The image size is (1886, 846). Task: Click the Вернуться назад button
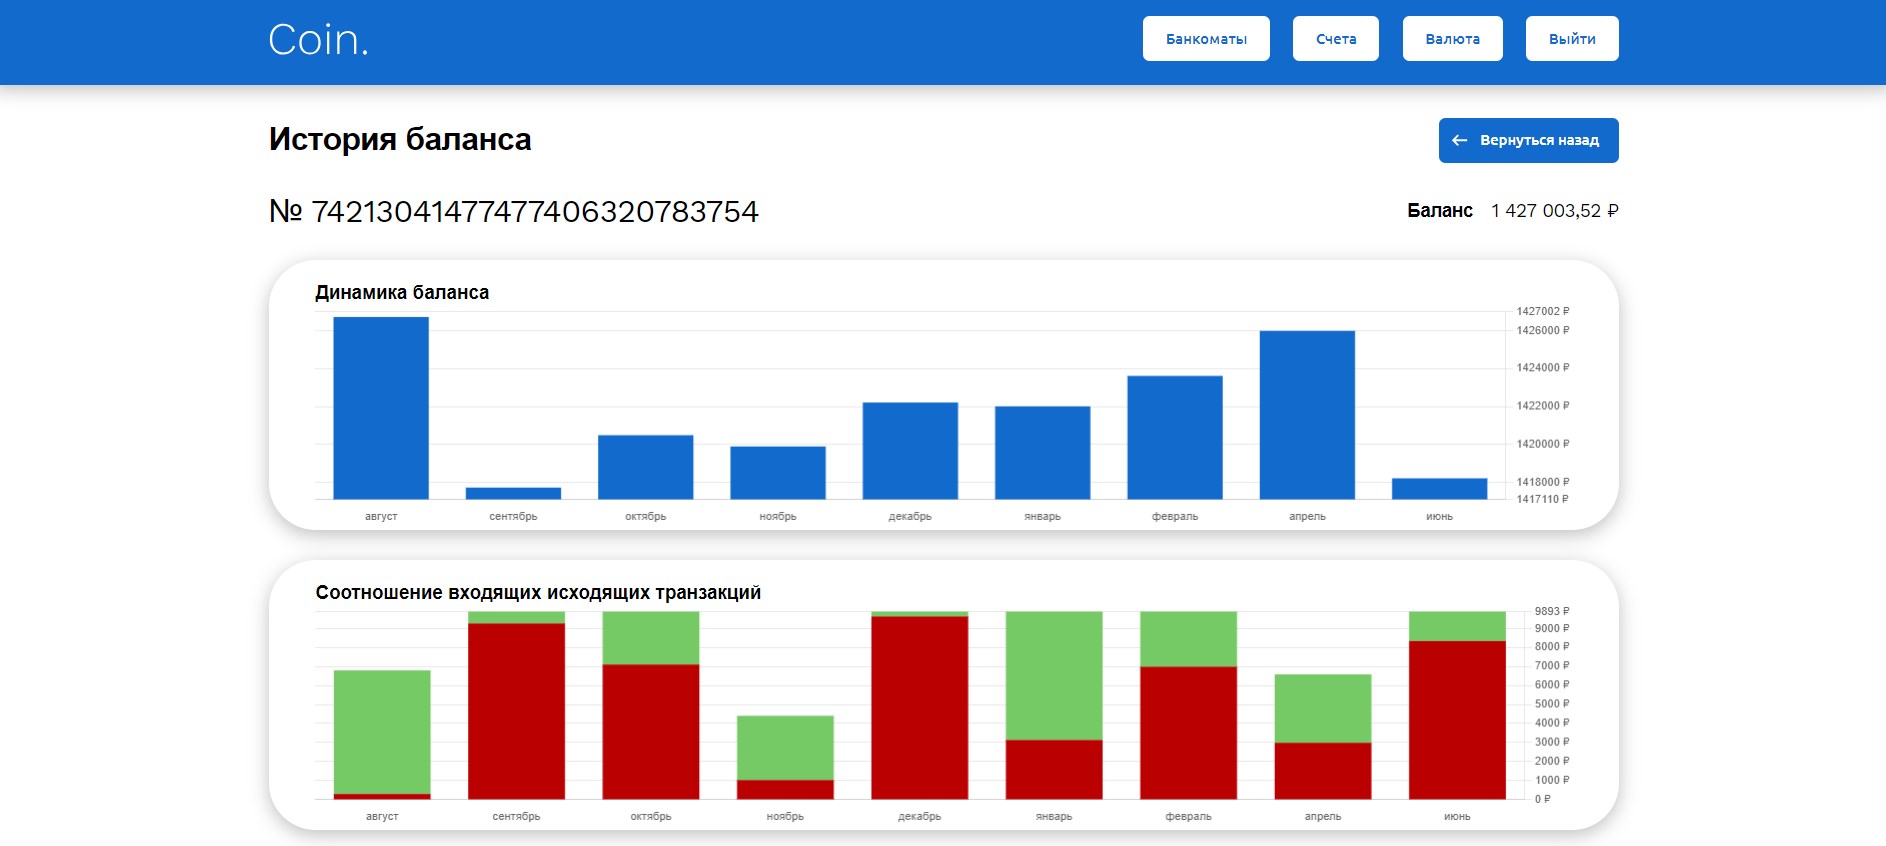(1528, 140)
